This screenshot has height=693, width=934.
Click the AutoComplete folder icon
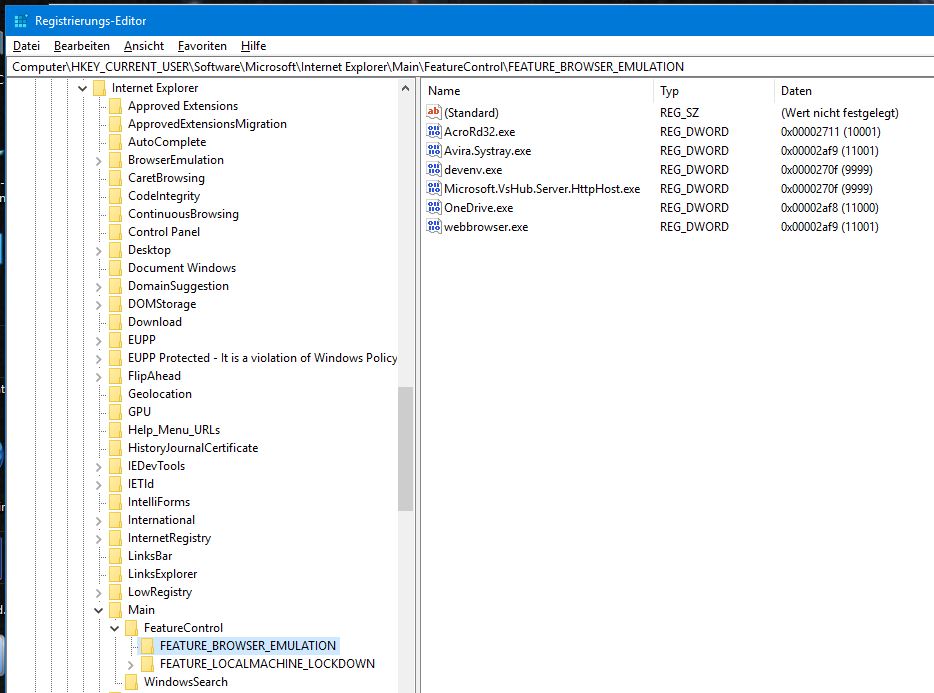pyautogui.click(x=116, y=142)
